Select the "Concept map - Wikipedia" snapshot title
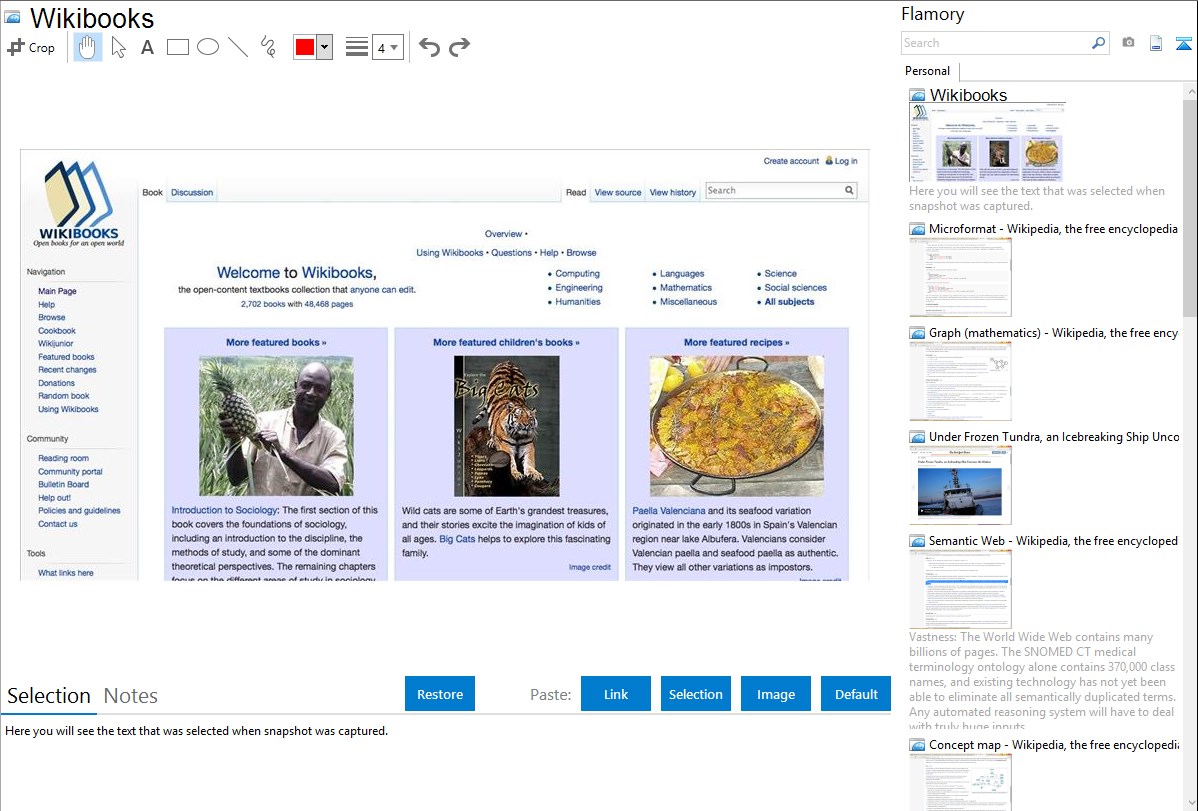 pyautogui.click(x=1053, y=744)
